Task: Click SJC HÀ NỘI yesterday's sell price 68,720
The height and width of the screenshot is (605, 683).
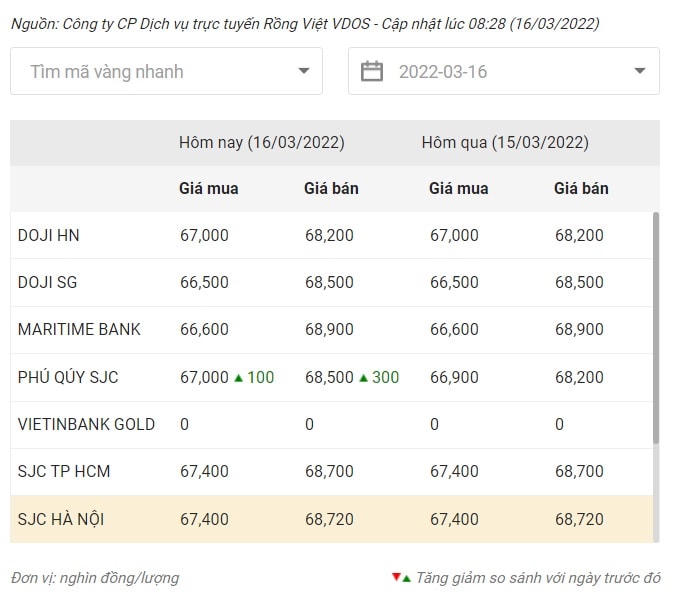Action: [x=579, y=519]
